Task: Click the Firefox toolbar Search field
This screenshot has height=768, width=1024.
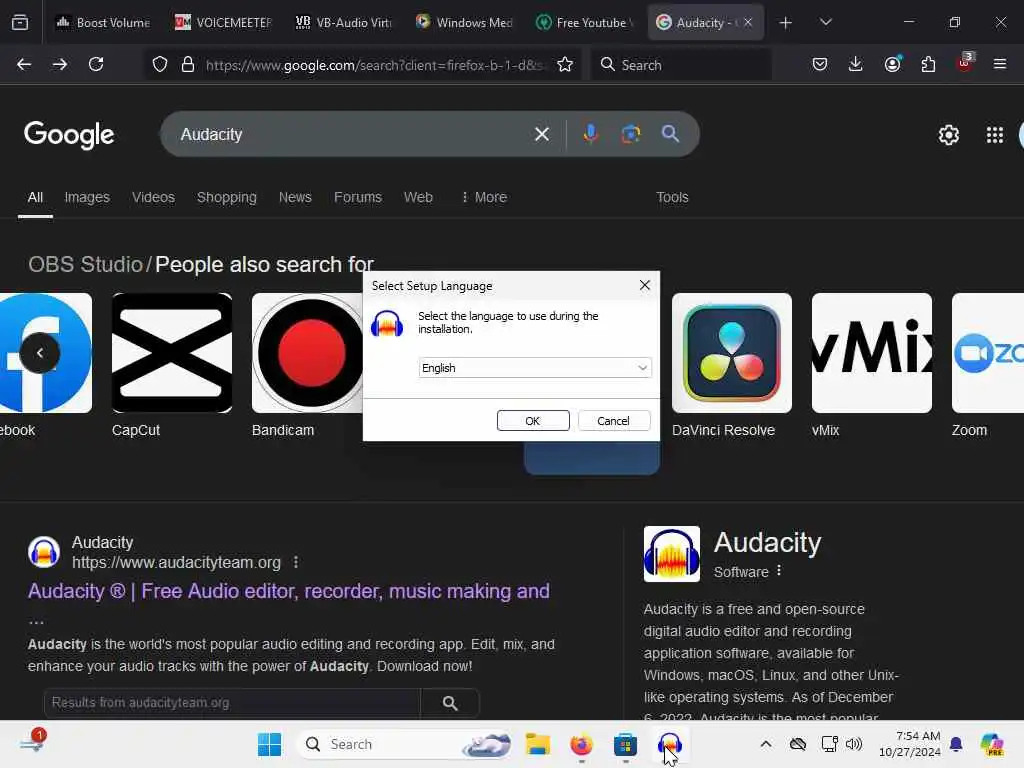Action: coord(681,64)
